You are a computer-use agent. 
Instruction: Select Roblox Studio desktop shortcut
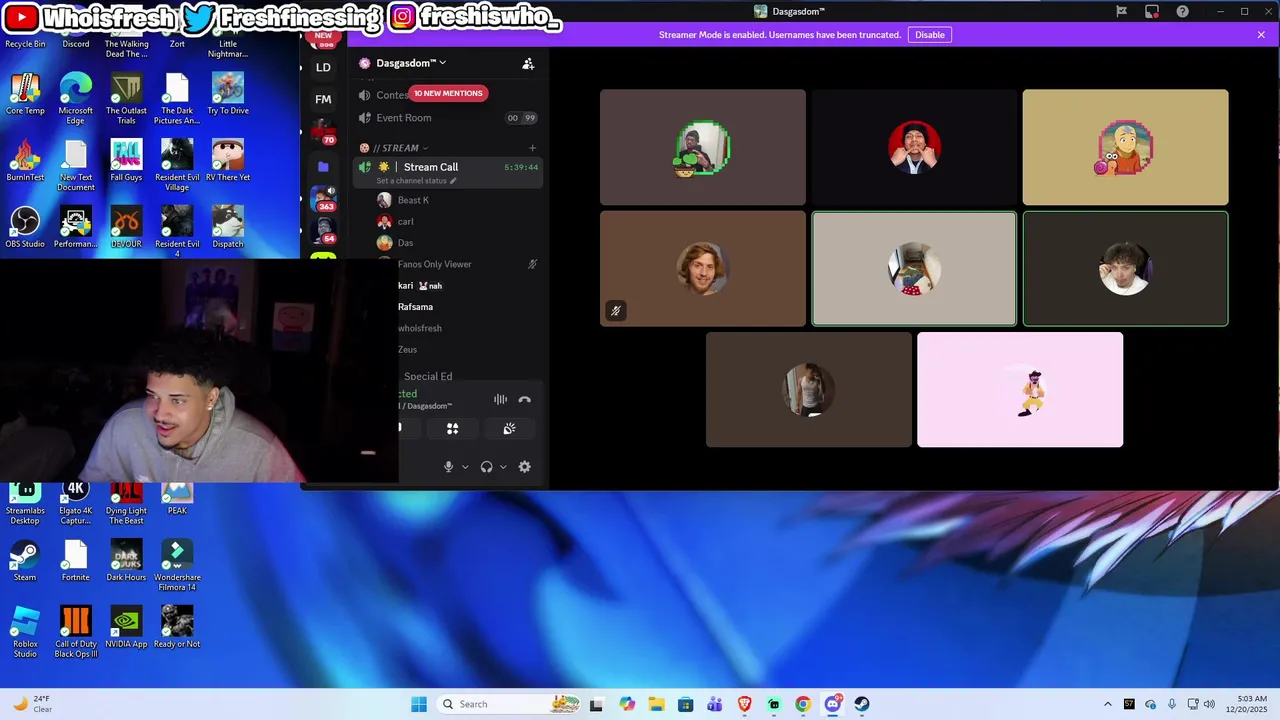(25, 632)
